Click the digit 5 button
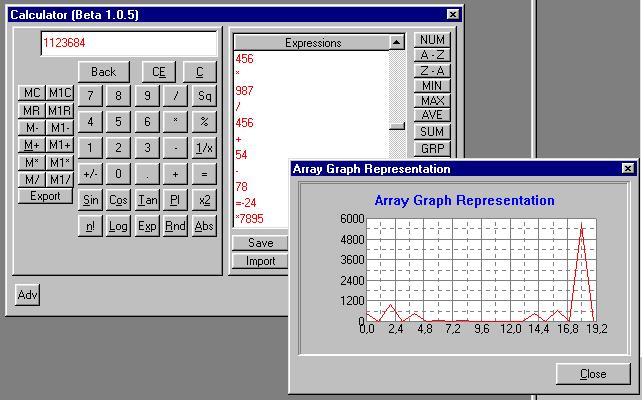Image resolution: width=642 pixels, height=400 pixels. coord(118,122)
